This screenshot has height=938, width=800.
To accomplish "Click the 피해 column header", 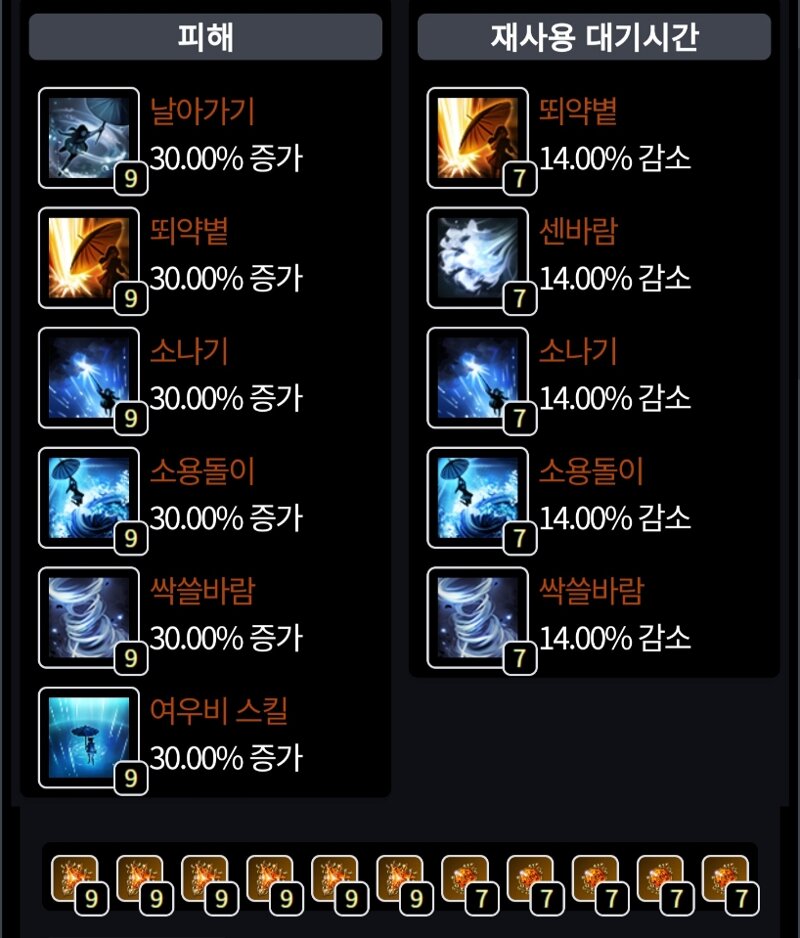I will (205, 37).
